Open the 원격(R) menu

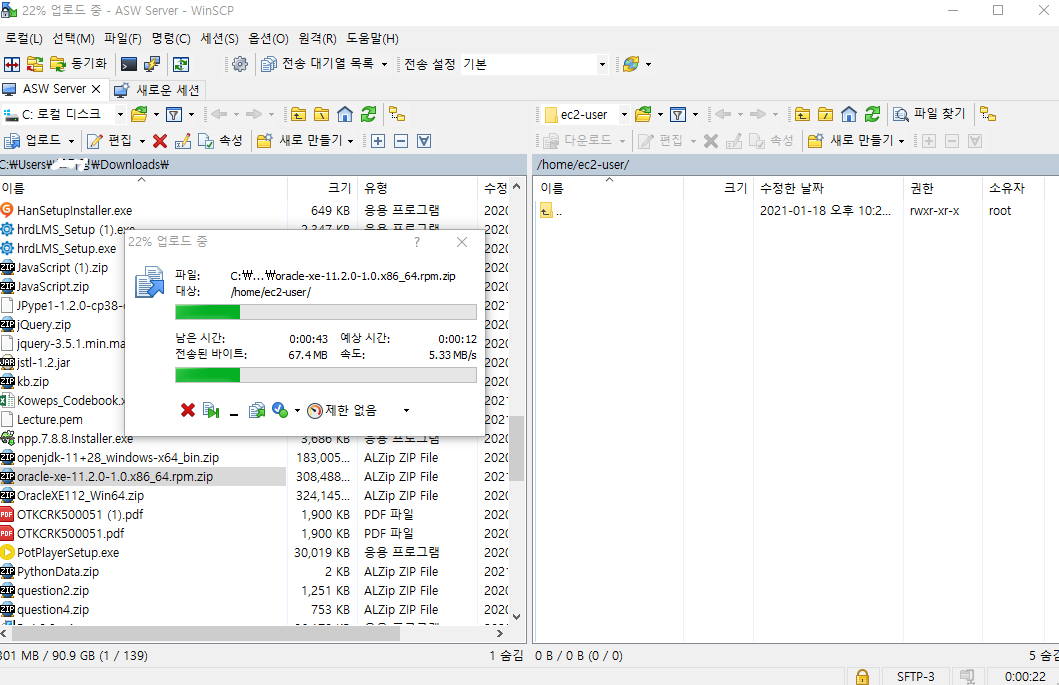coord(317,39)
